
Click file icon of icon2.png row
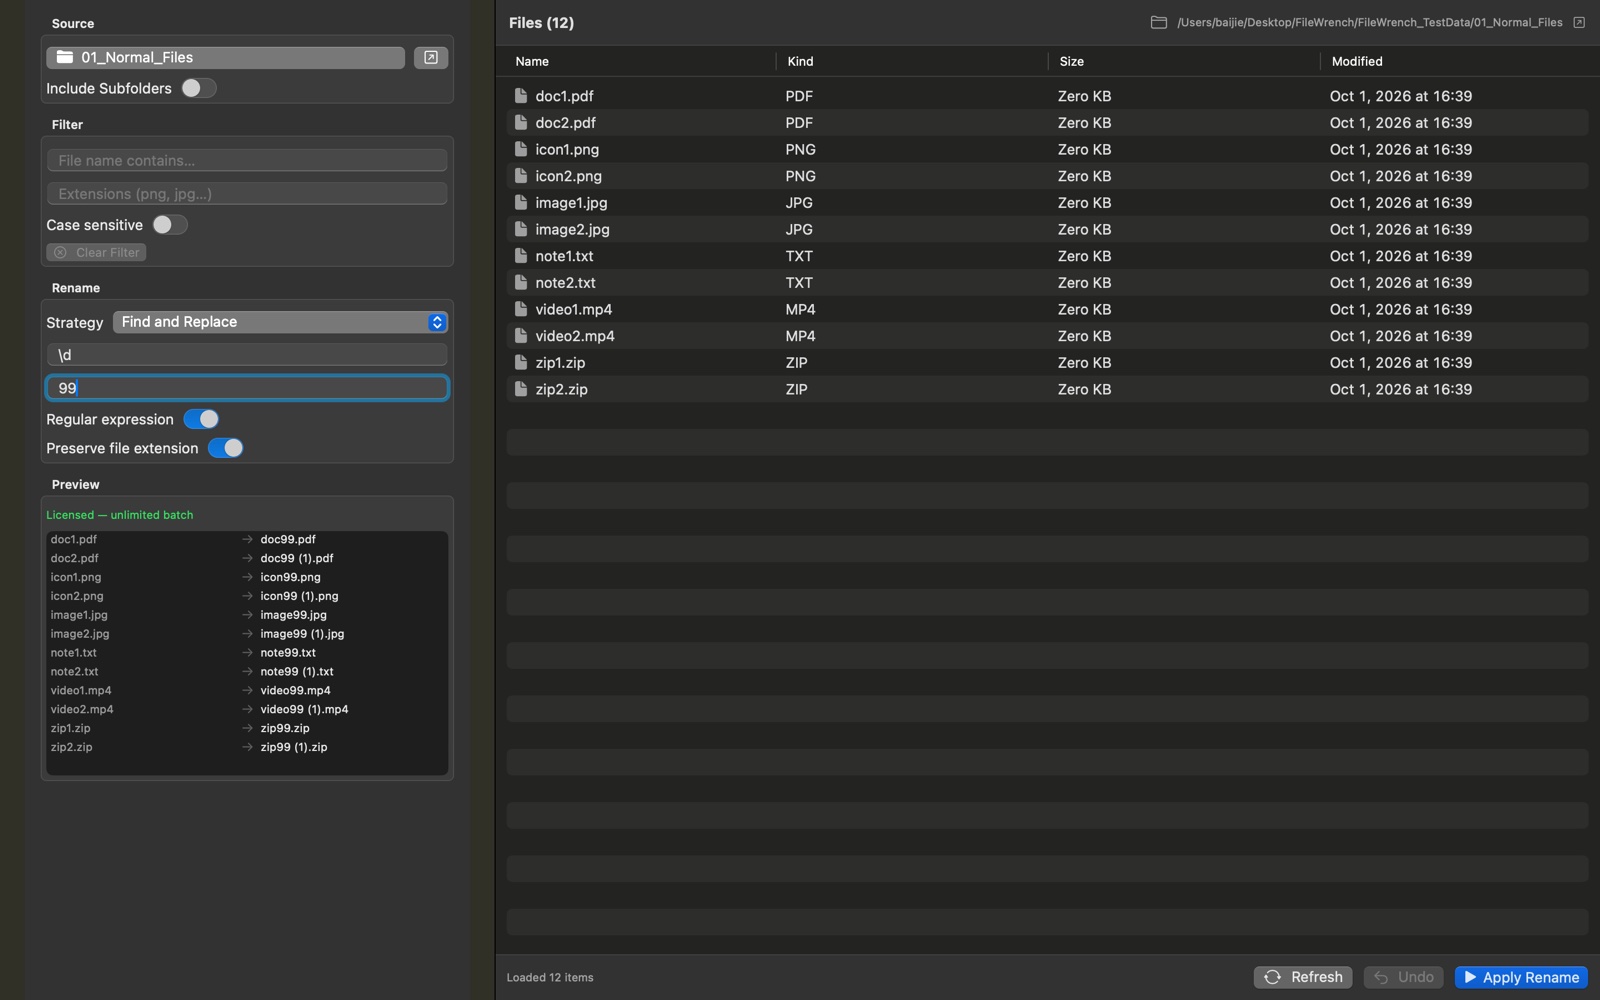pyautogui.click(x=521, y=176)
